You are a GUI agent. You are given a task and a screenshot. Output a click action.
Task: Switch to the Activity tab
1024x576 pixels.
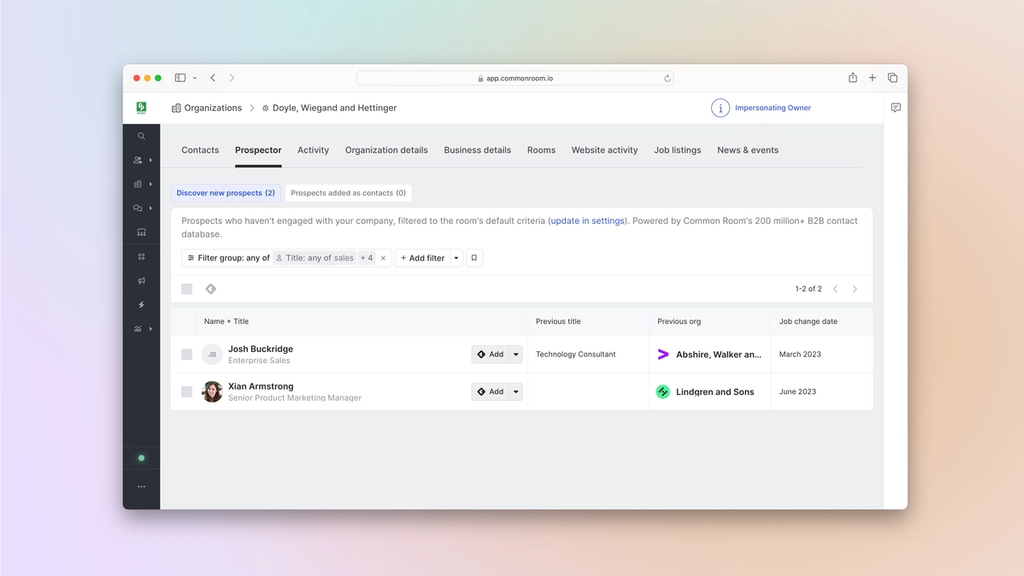coord(313,150)
